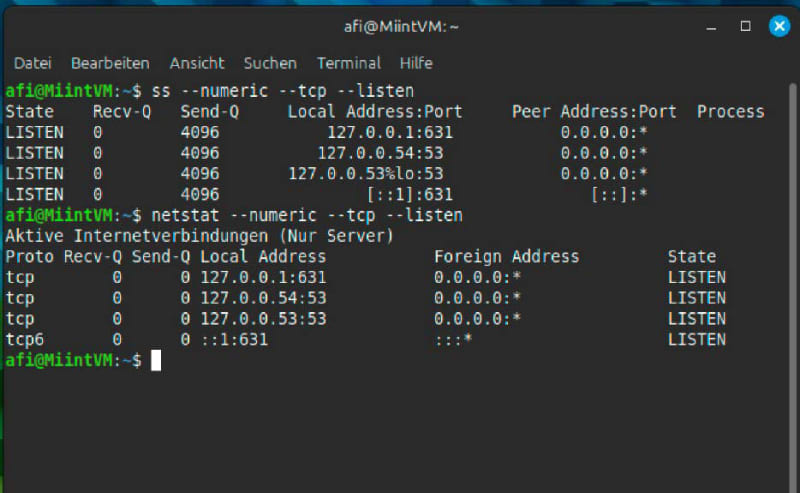Open the Bearbeiten menu
Image resolution: width=800 pixels, height=493 pixels.
click(110, 63)
